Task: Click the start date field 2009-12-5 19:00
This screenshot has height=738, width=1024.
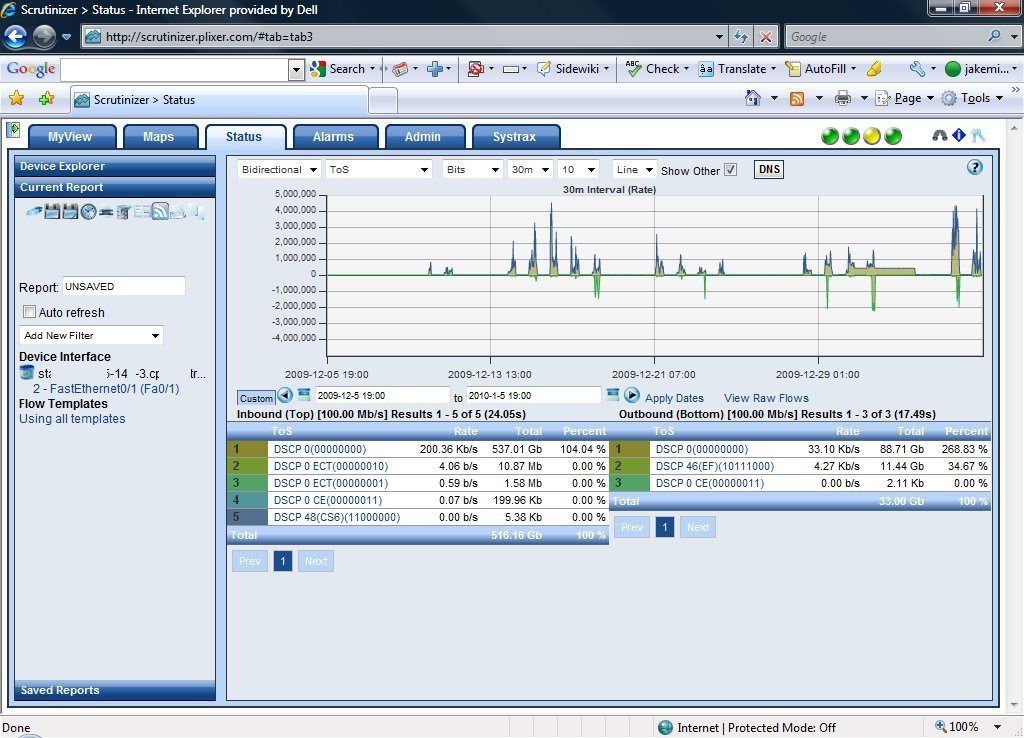Action: tap(383, 395)
